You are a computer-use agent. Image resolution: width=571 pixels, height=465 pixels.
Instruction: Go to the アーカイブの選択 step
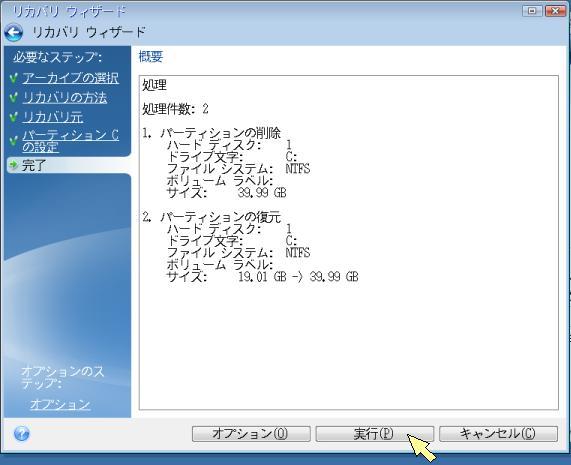click(70, 78)
